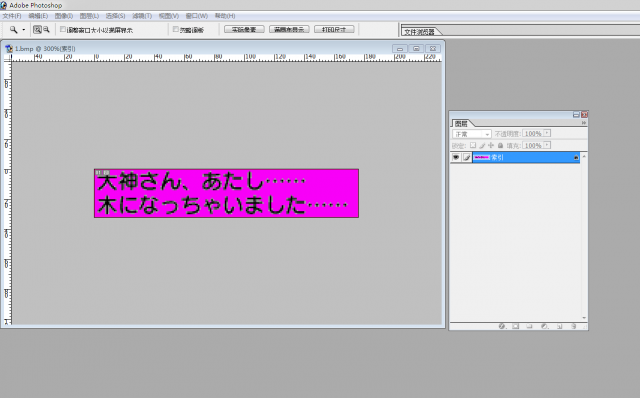Image resolution: width=640 pixels, height=398 pixels.
Task: Click the Photoshop application icon in title bar
Action: click(x=4, y=5)
